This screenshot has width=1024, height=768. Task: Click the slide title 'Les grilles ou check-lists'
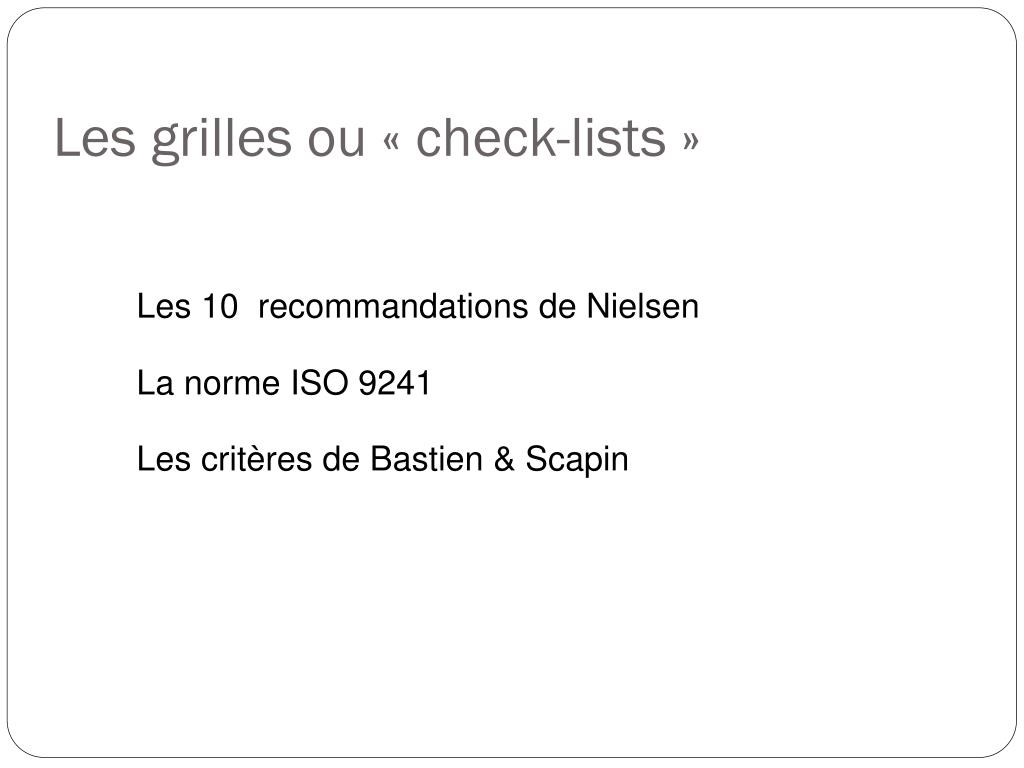pos(377,138)
